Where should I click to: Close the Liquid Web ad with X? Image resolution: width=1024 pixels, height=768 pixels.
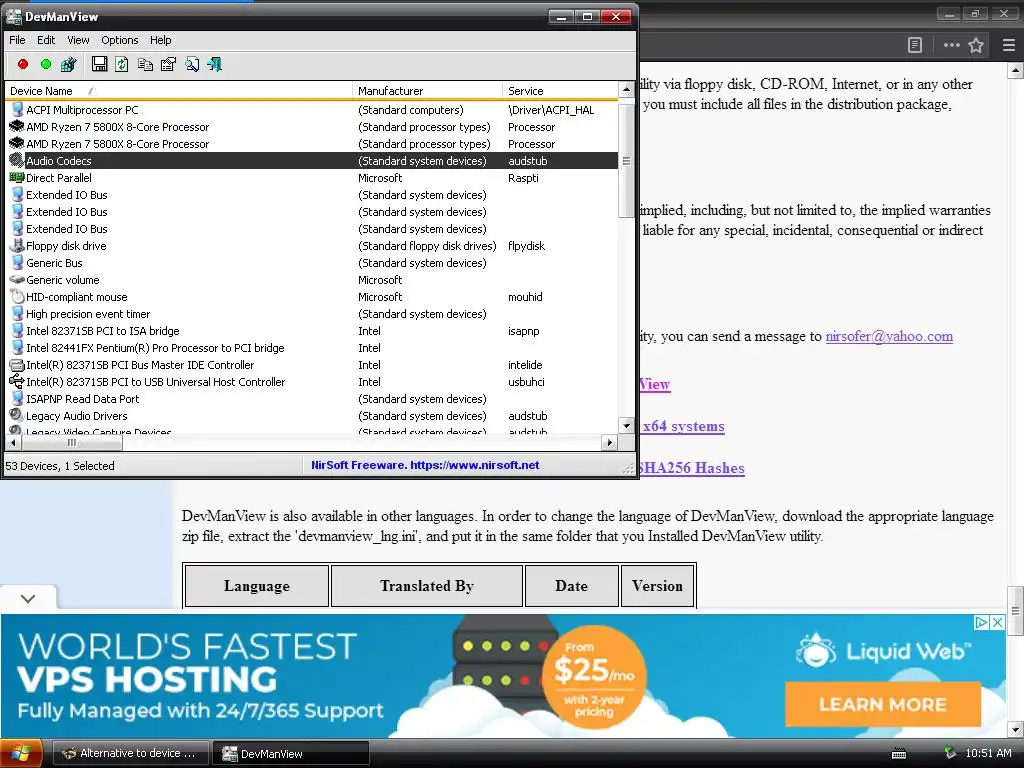997,622
